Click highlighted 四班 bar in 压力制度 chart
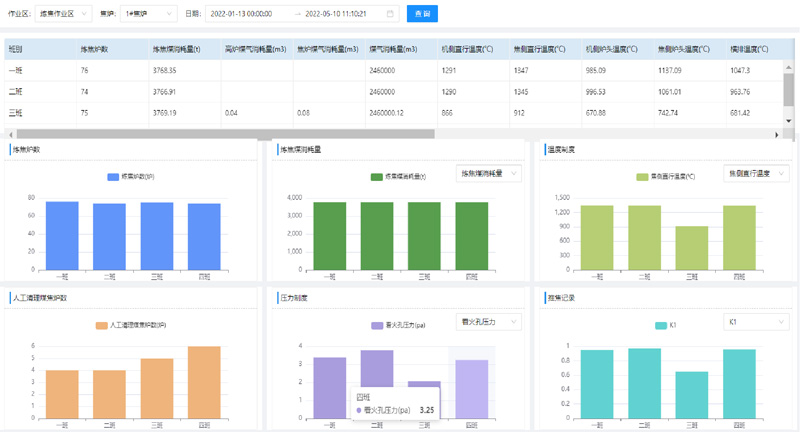Viewport: 800px width, 432px height. [x=471, y=389]
